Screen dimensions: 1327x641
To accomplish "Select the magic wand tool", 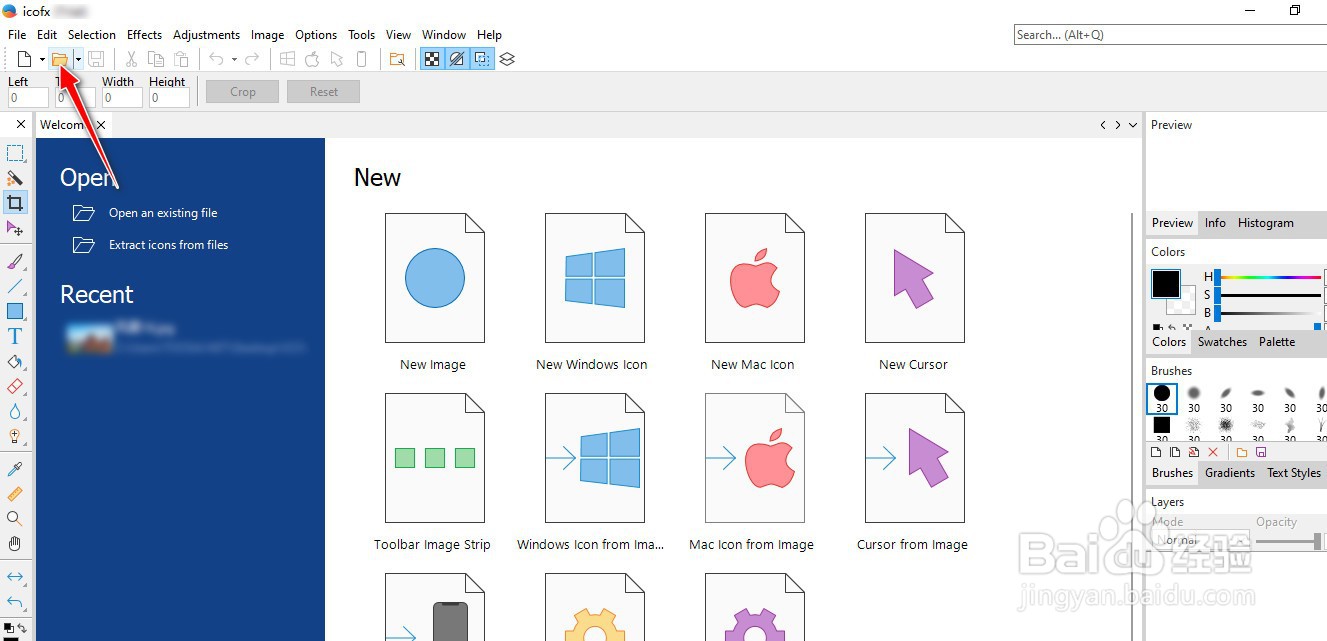I will pyautogui.click(x=15, y=178).
